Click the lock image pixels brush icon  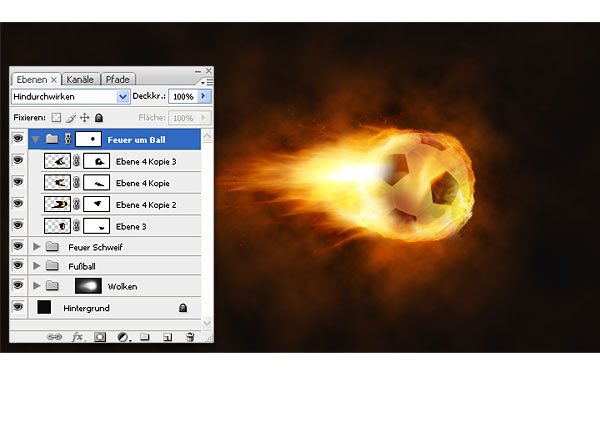tap(71, 117)
